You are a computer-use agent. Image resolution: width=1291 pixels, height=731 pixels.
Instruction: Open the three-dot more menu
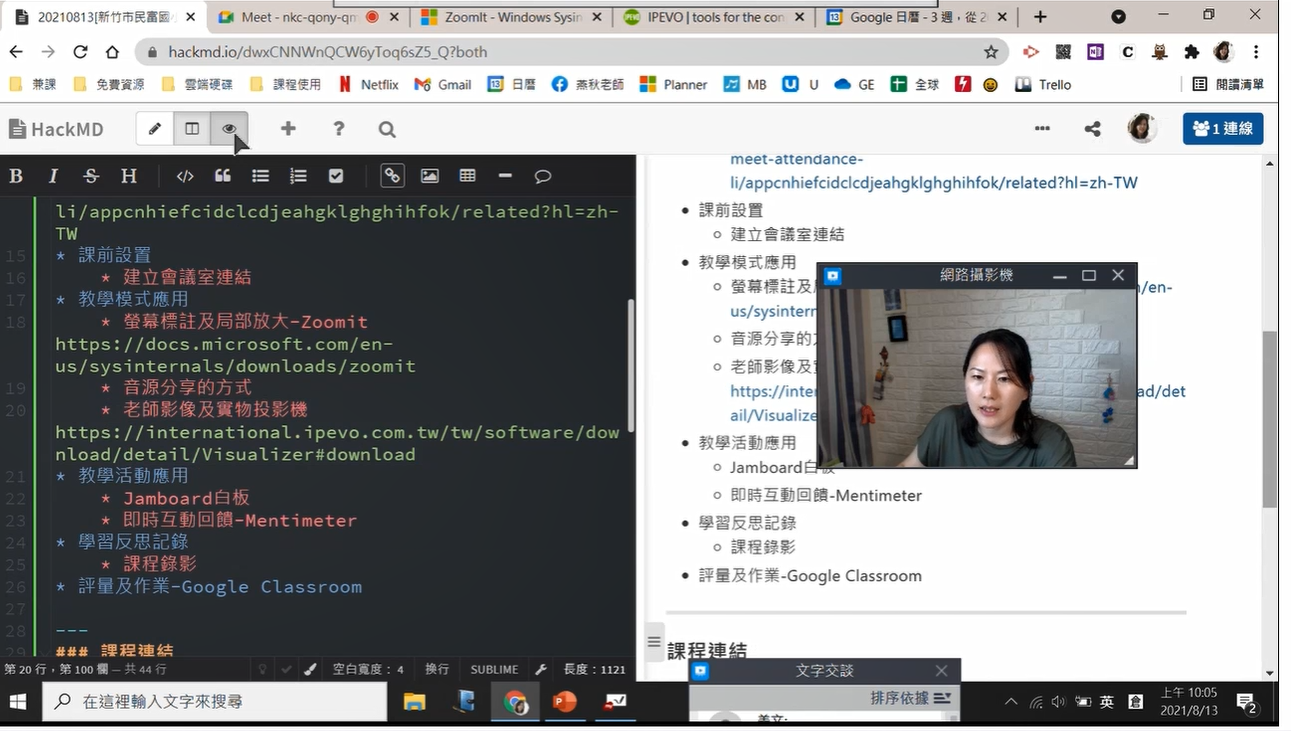click(x=1042, y=129)
